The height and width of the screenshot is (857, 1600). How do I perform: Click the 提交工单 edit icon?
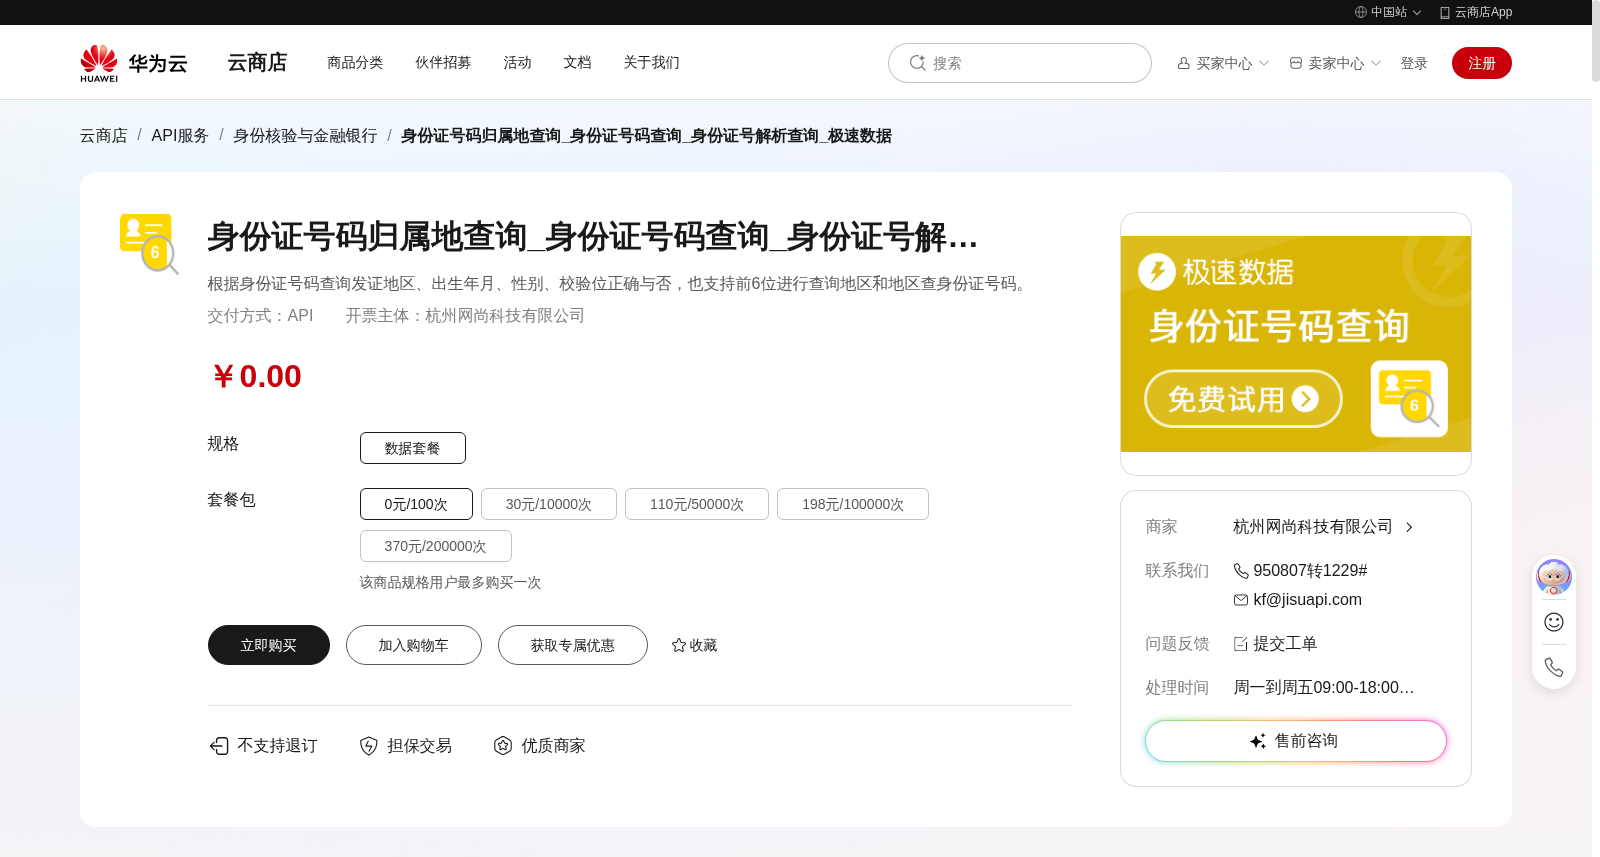coord(1241,644)
